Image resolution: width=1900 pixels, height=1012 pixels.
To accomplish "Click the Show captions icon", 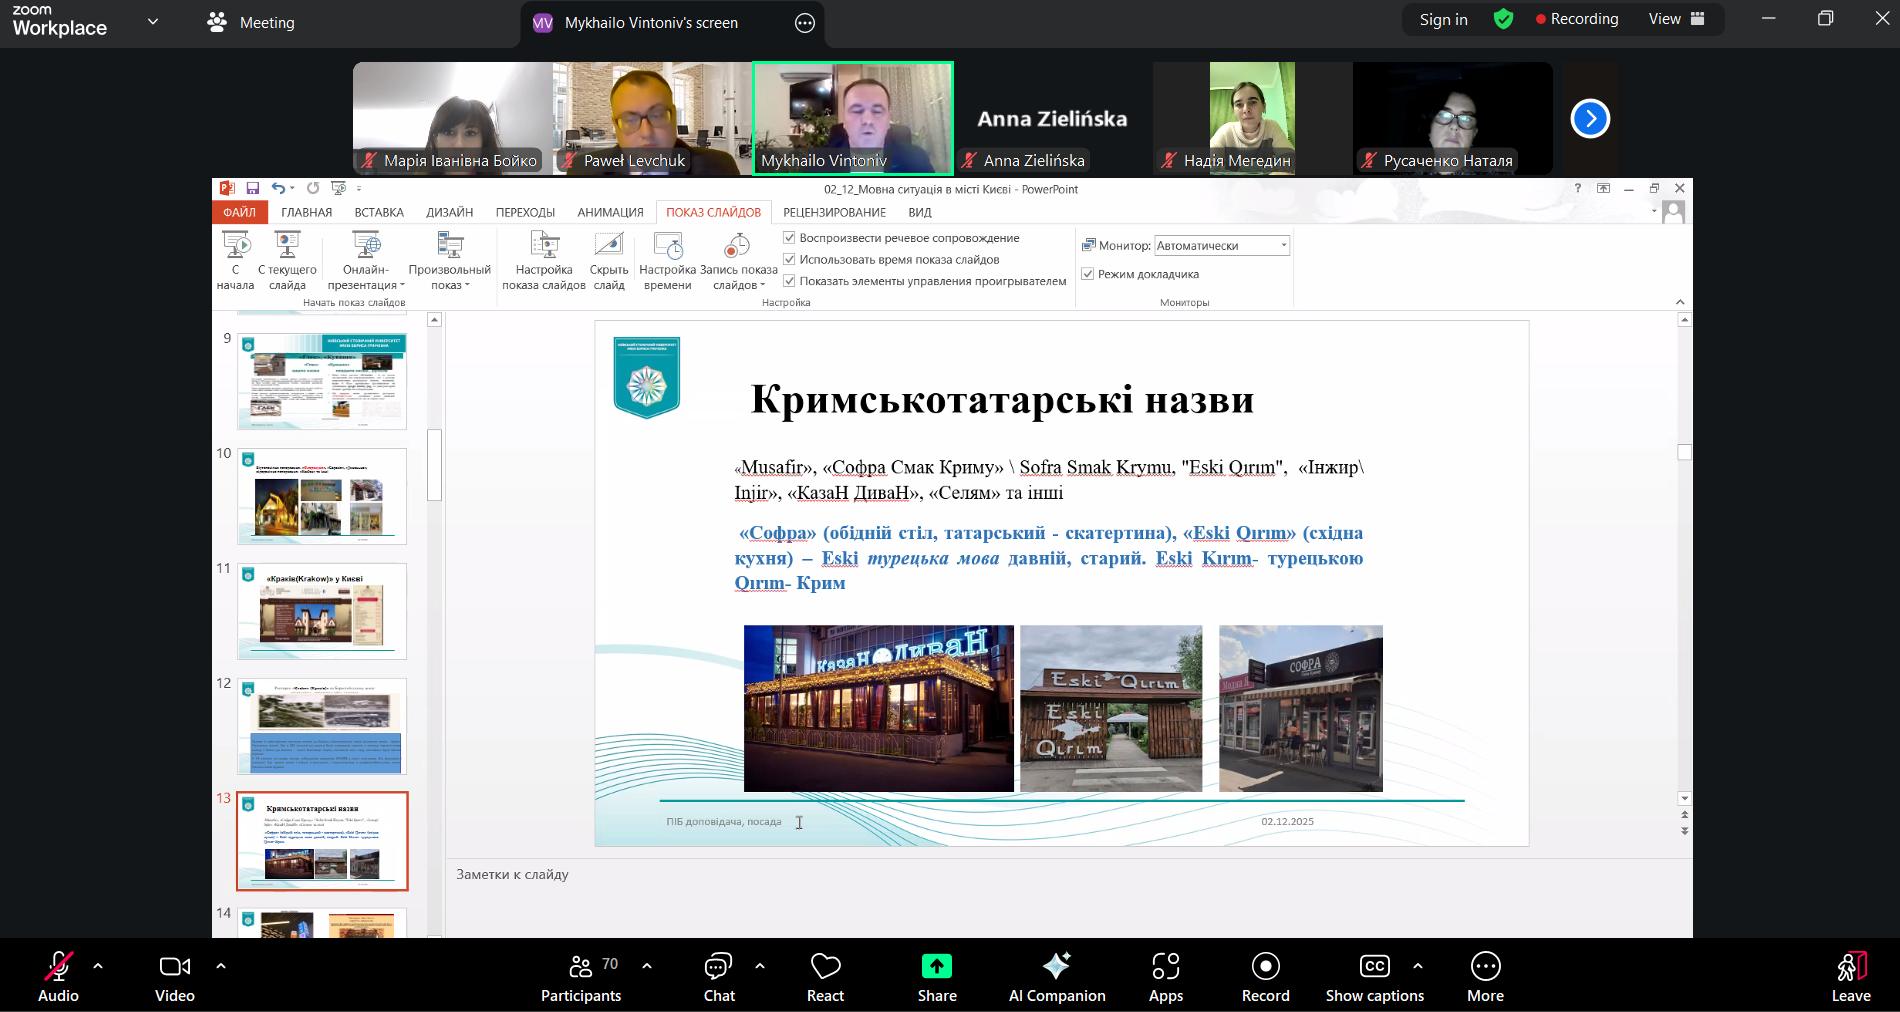I will coord(1374,966).
